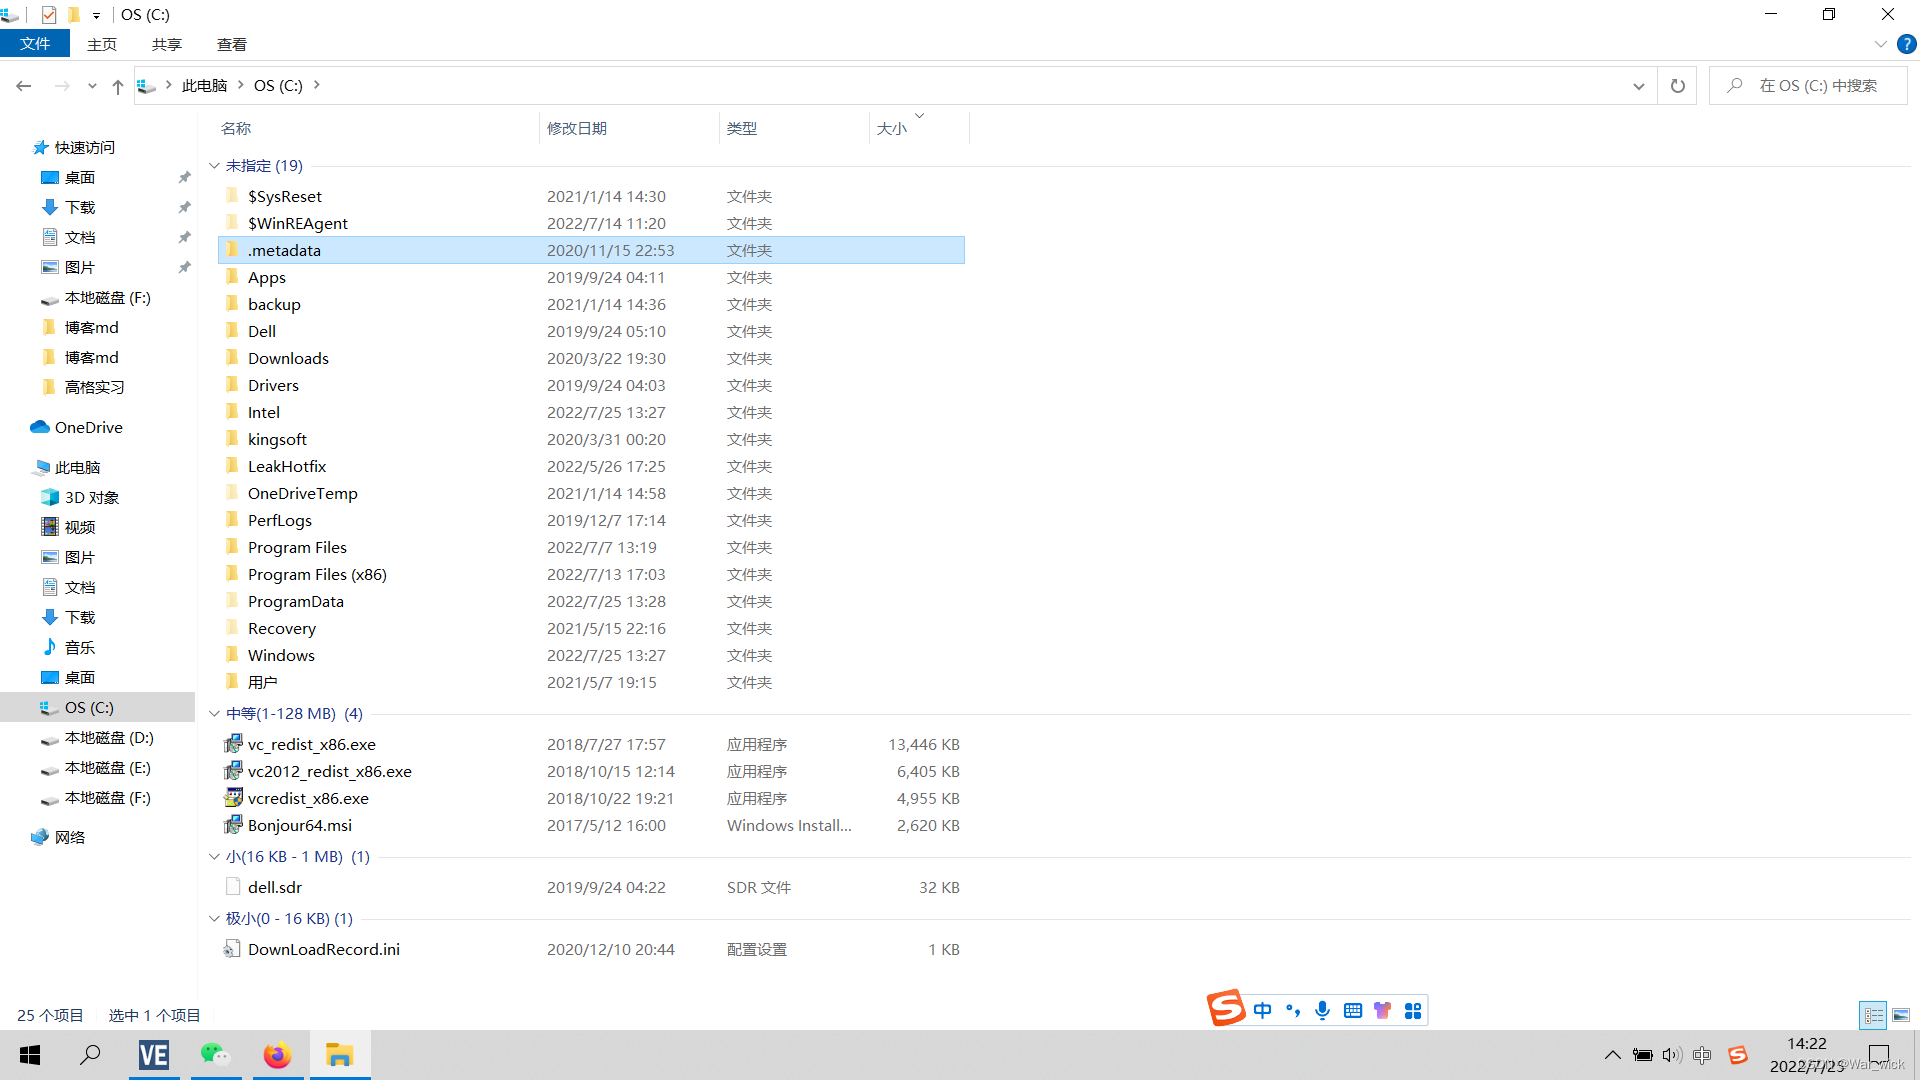Open the soft keyboard from Sogou input bar
The image size is (1920, 1080).
click(x=1352, y=1010)
